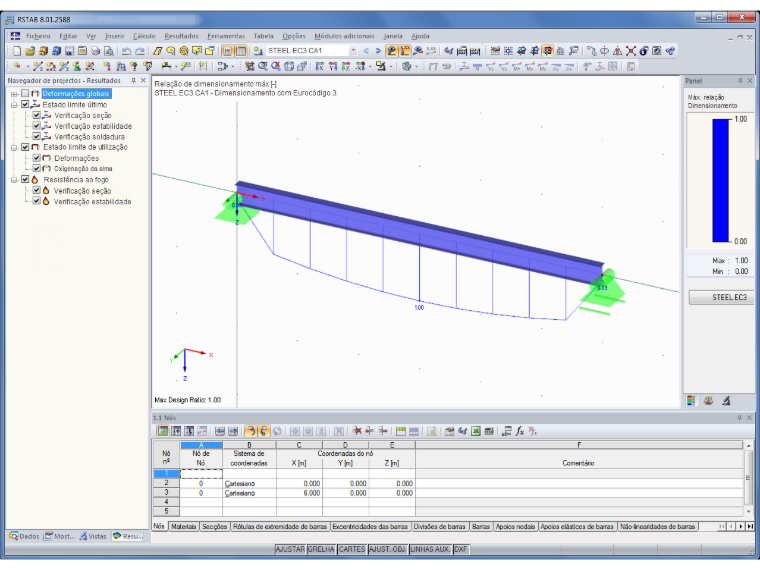Toggle Verificação seção under Resistência ao fogo
This screenshot has width=760, height=570.
[x=36, y=190]
